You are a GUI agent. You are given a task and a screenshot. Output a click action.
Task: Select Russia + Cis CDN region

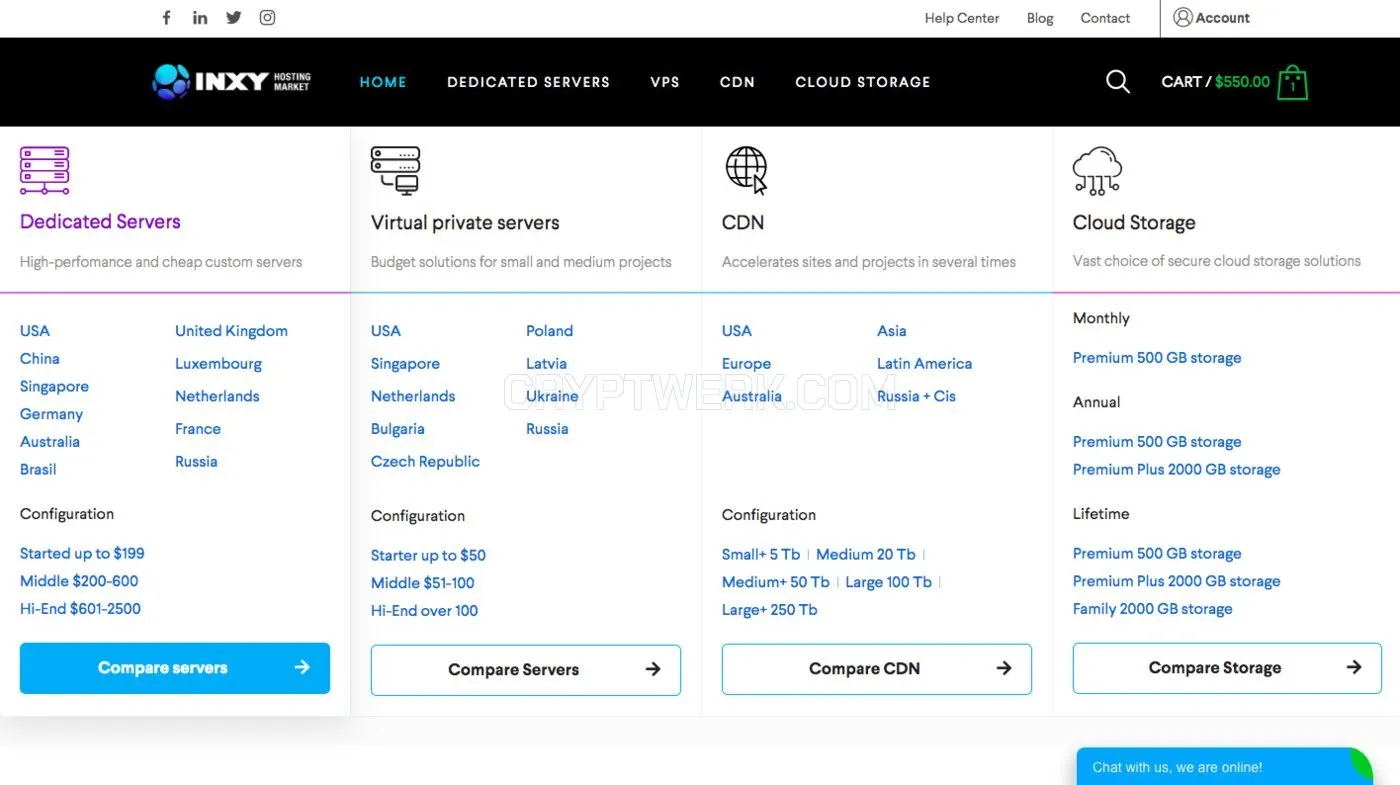[x=916, y=396]
